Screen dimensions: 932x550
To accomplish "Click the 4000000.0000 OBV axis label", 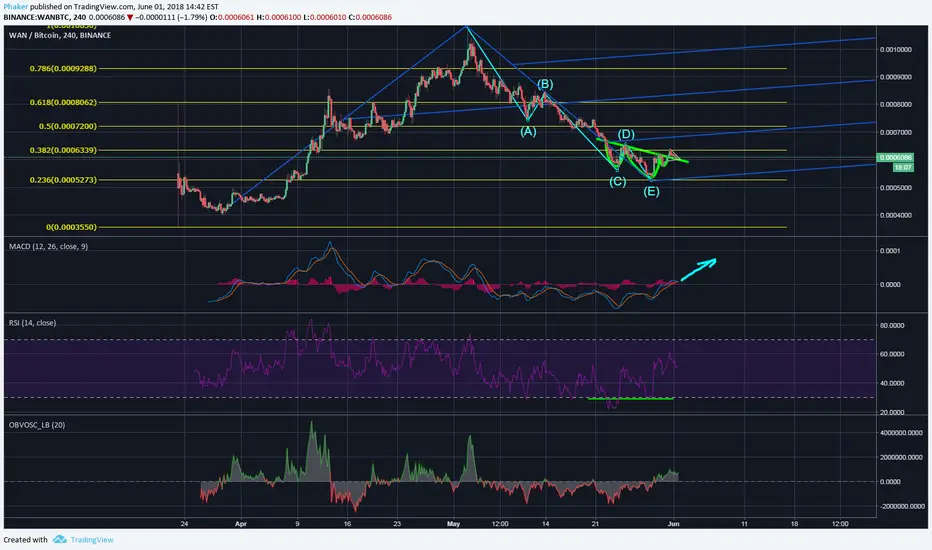I will [x=901, y=433].
